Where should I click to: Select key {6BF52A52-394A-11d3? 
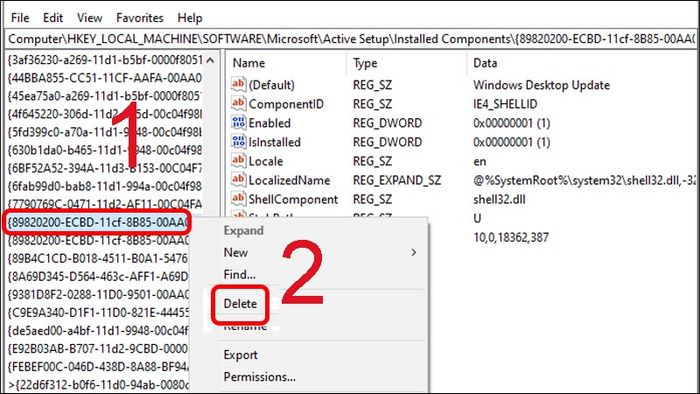pos(105,168)
